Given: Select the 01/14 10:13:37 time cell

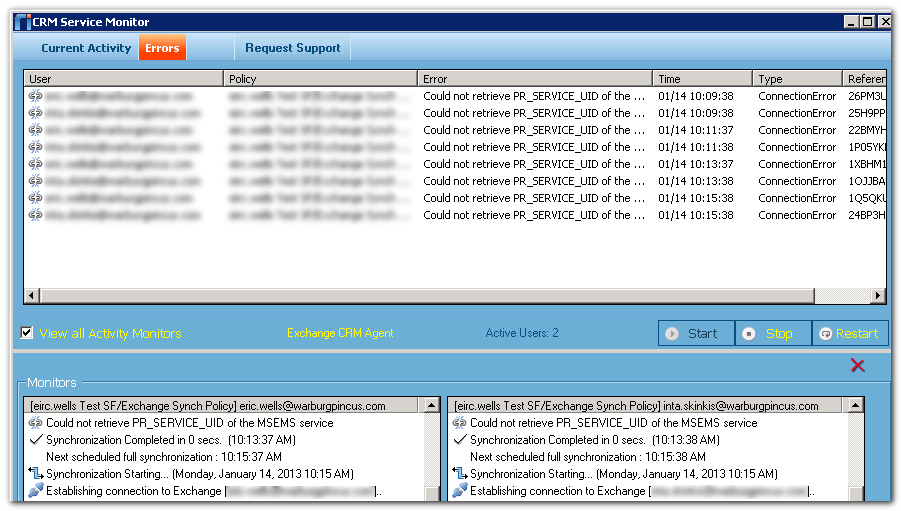Looking at the screenshot, I should click(696, 164).
